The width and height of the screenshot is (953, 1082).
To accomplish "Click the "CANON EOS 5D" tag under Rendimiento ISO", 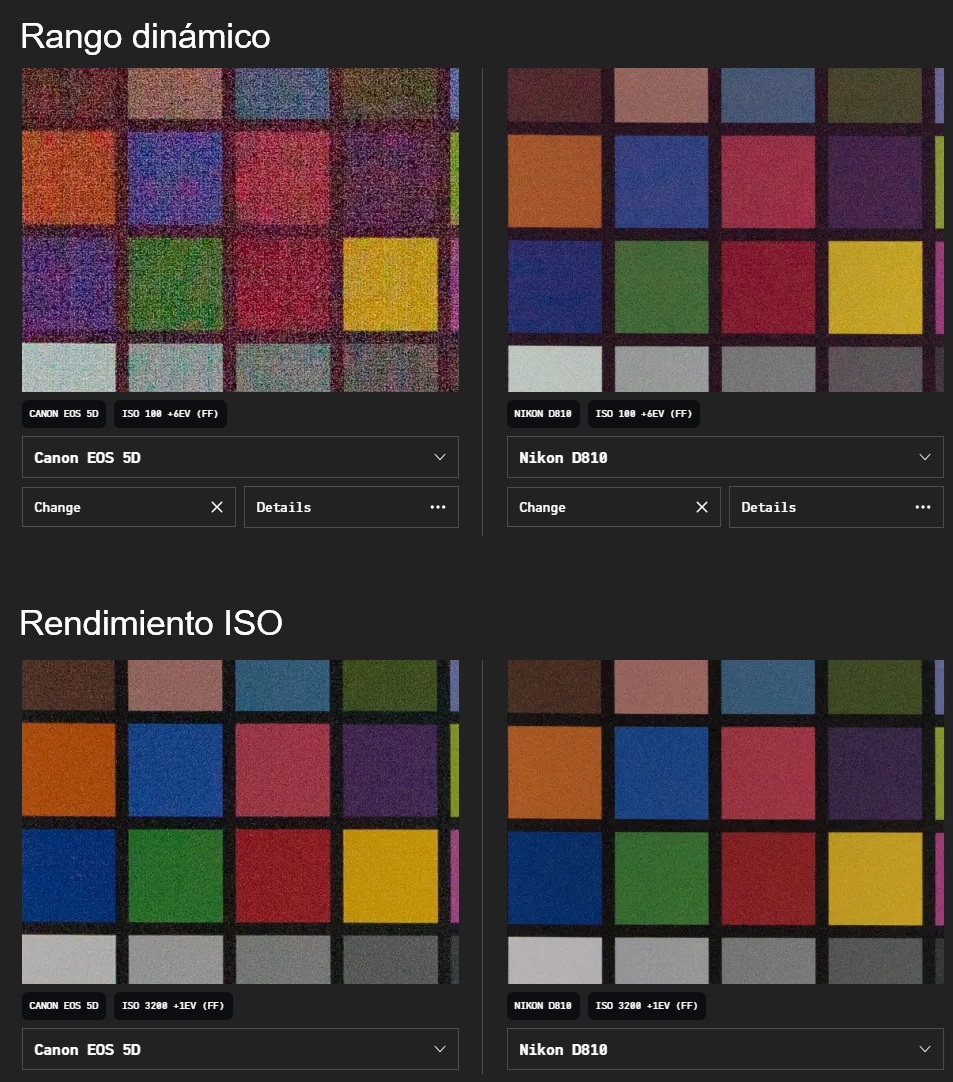I will click(x=64, y=1006).
